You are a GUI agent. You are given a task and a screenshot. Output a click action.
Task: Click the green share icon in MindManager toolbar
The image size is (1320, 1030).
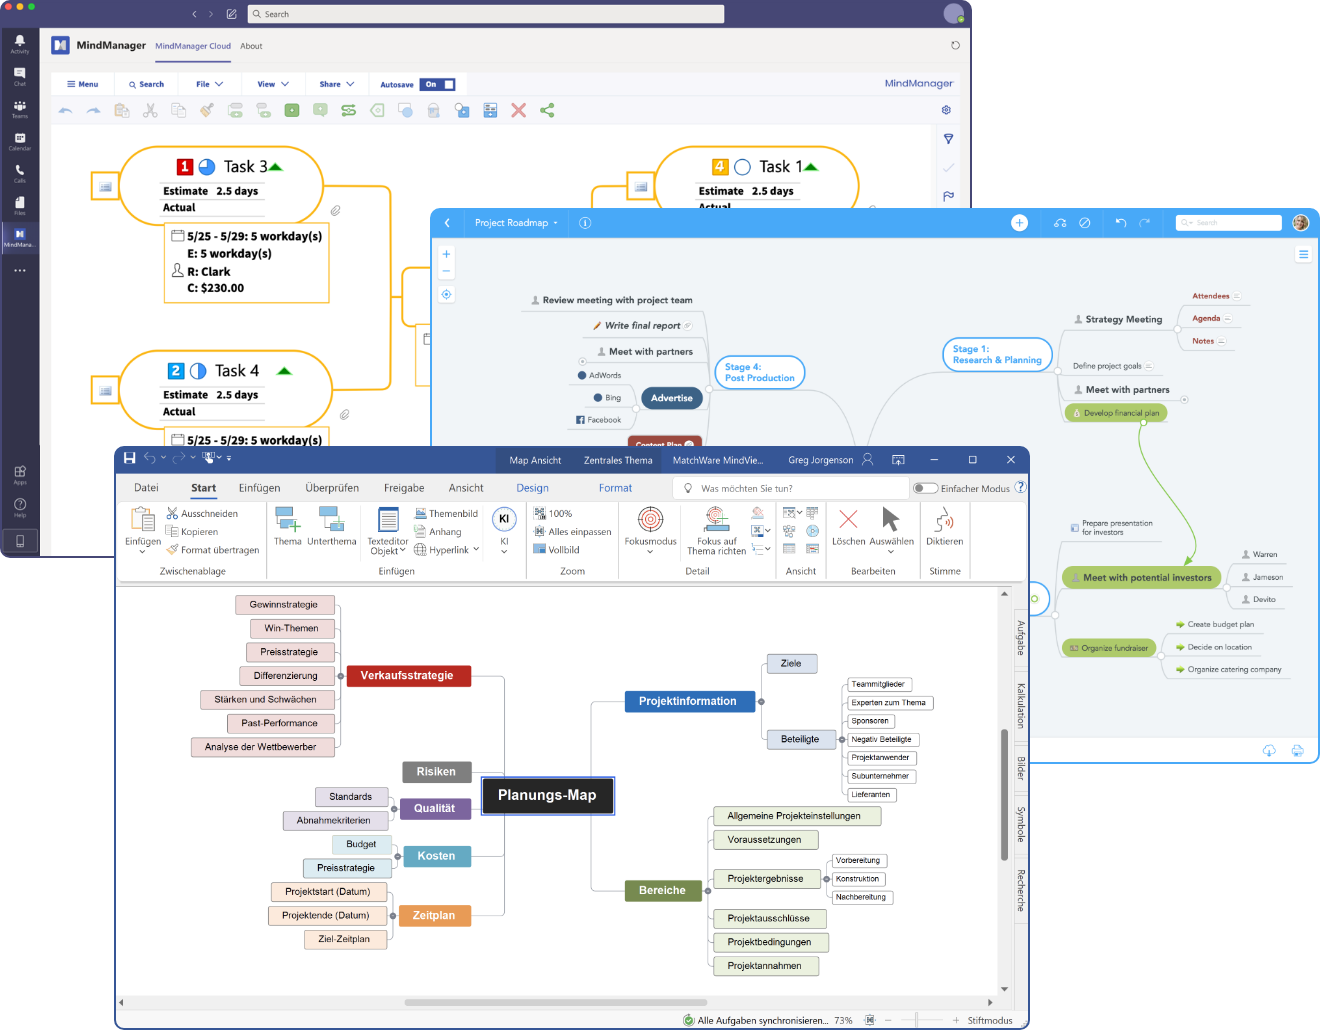tap(547, 111)
